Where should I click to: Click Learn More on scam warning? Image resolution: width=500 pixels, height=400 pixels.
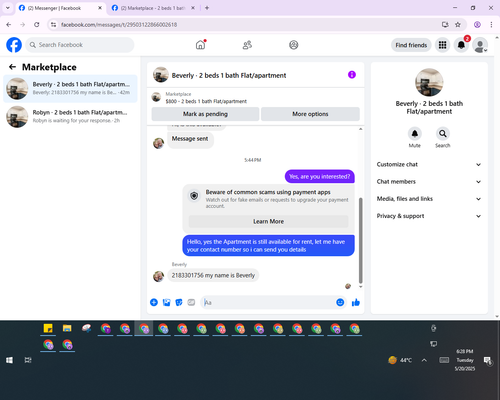click(x=268, y=221)
